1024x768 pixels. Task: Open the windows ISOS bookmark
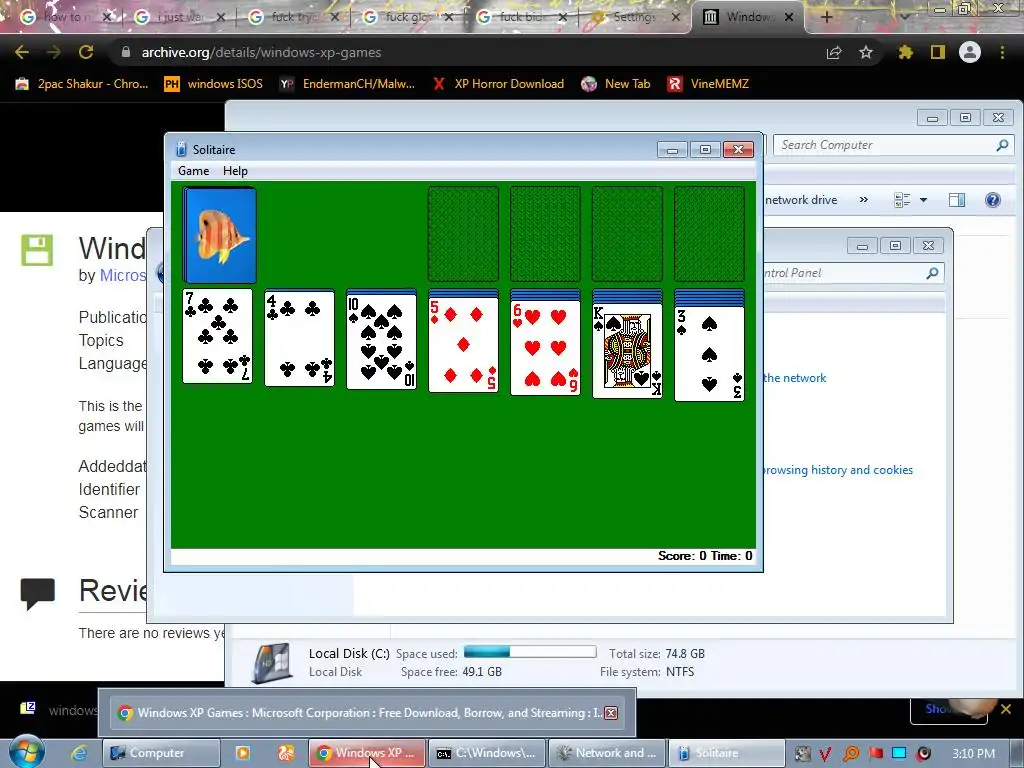214,84
